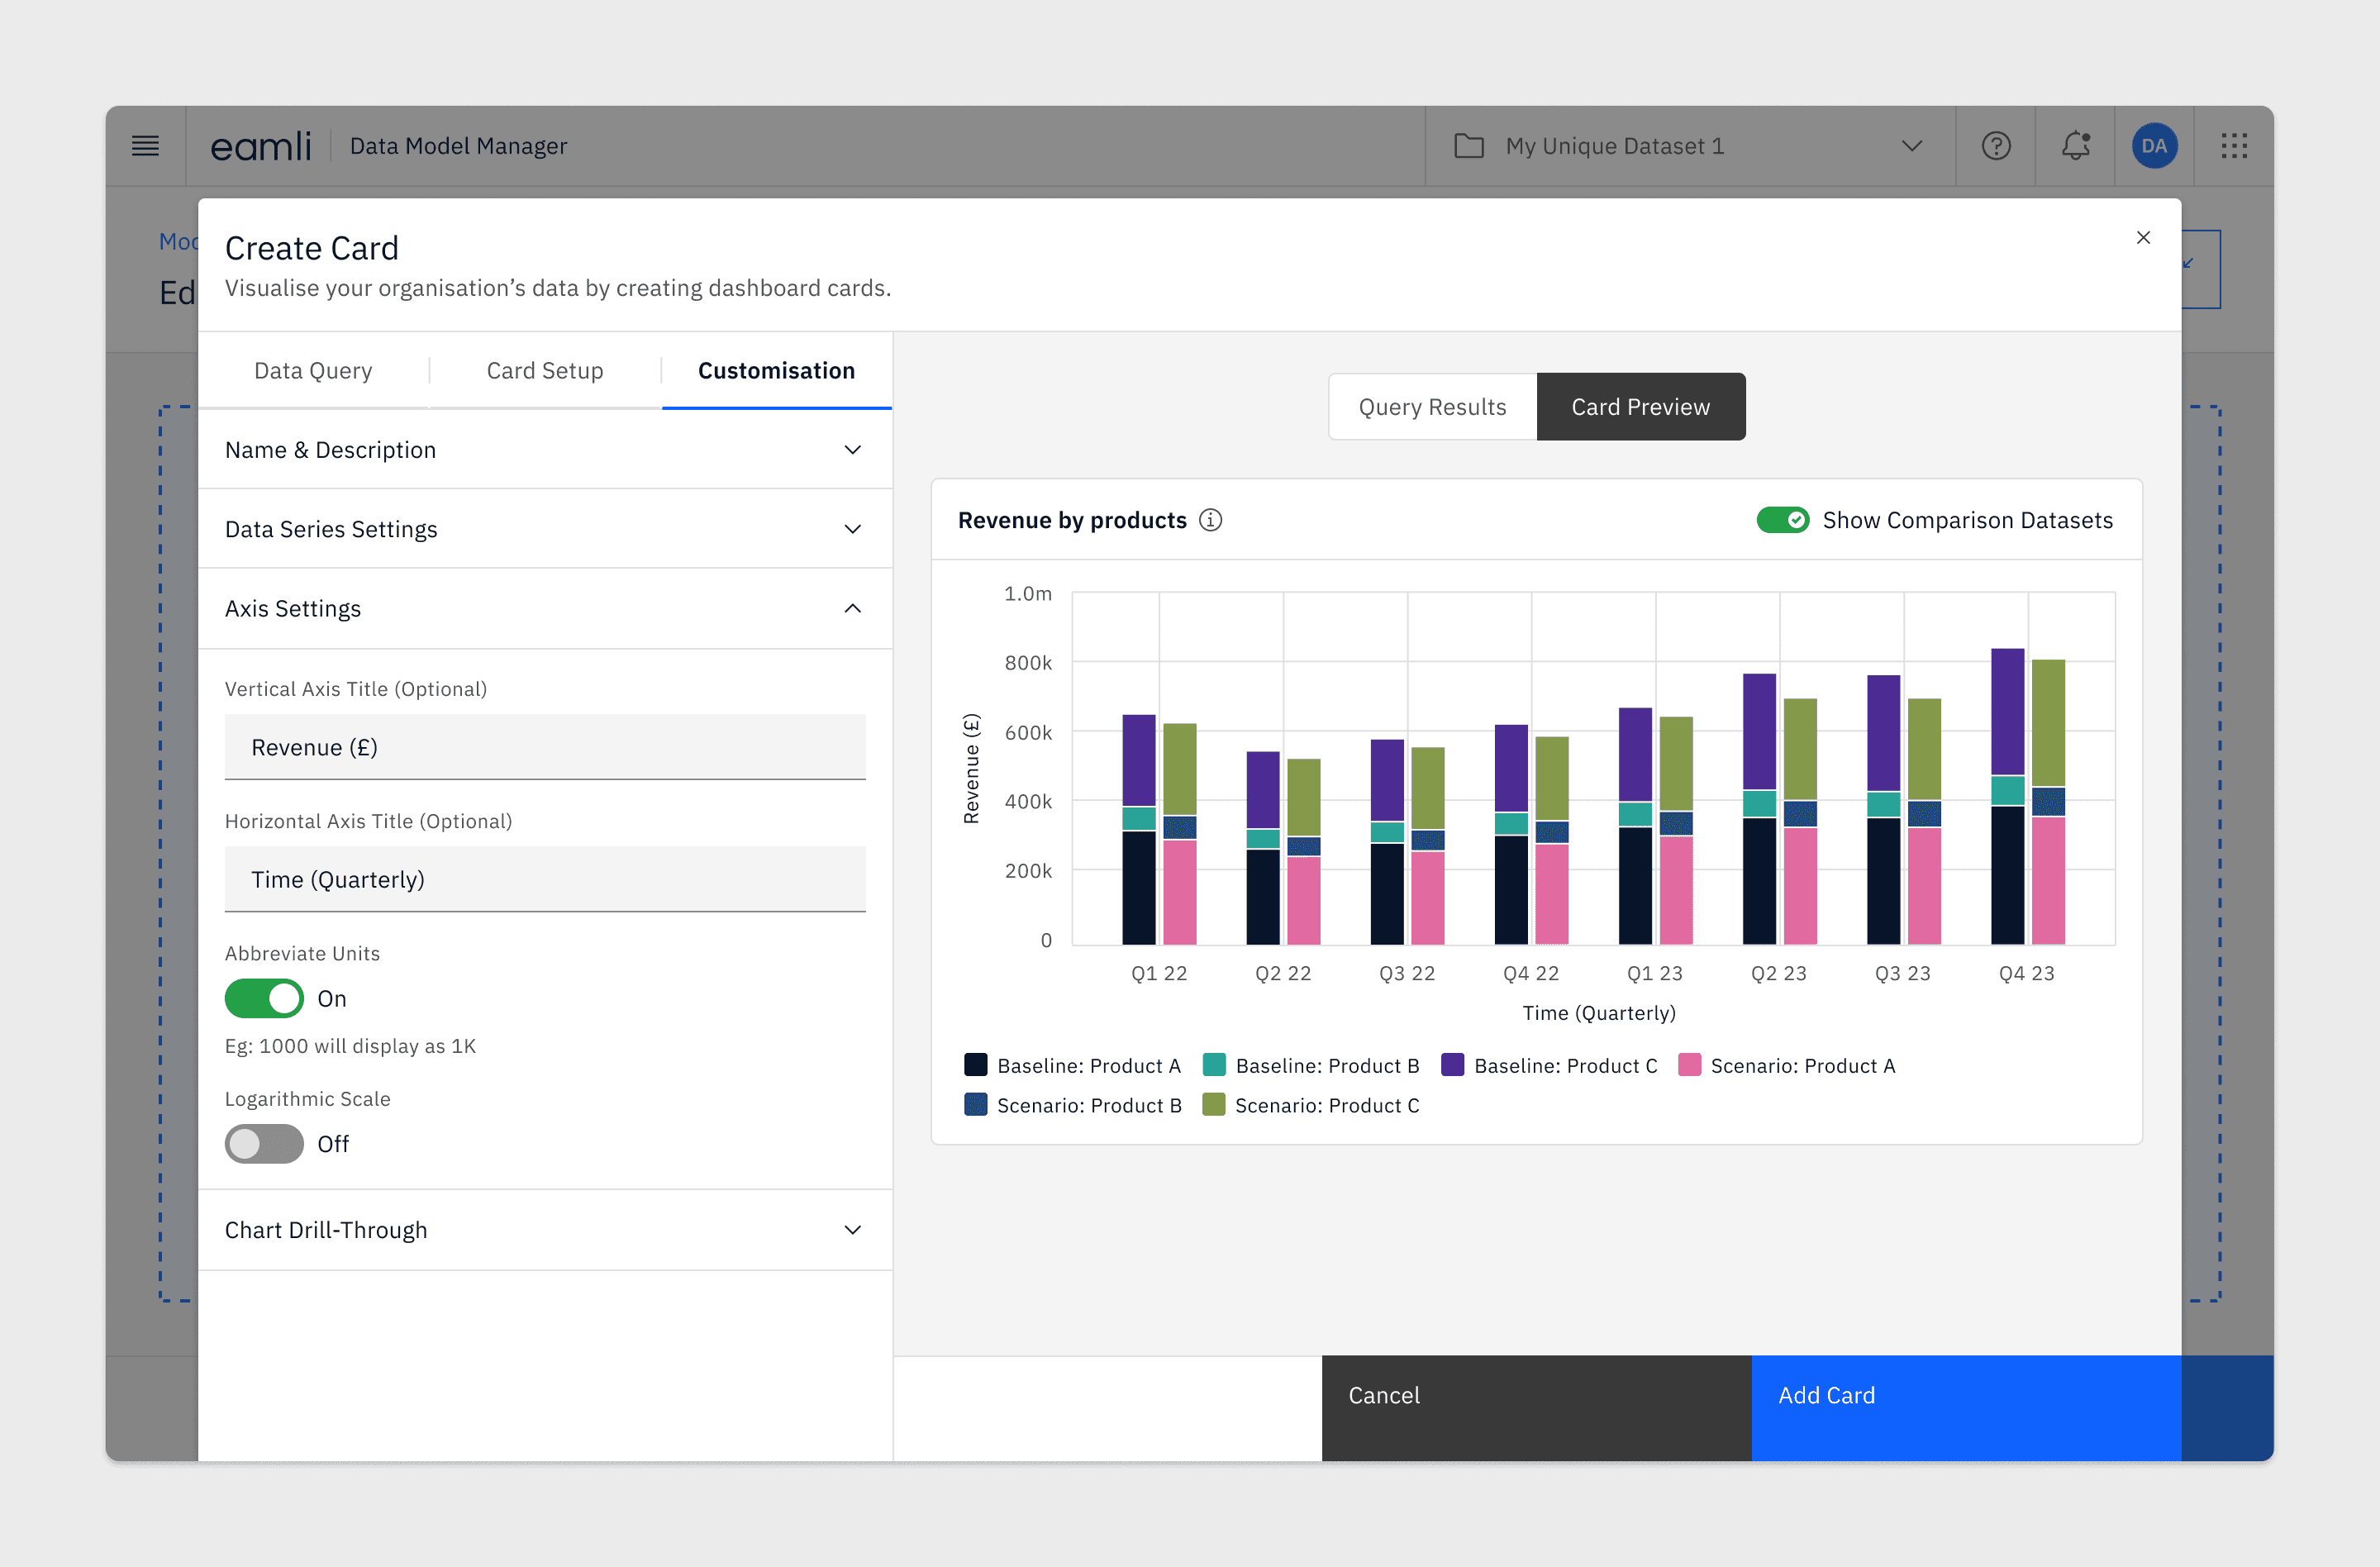2380x1567 pixels.
Task: Enable the Logarithmic Scale toggle
Action: coord(264,1143)
